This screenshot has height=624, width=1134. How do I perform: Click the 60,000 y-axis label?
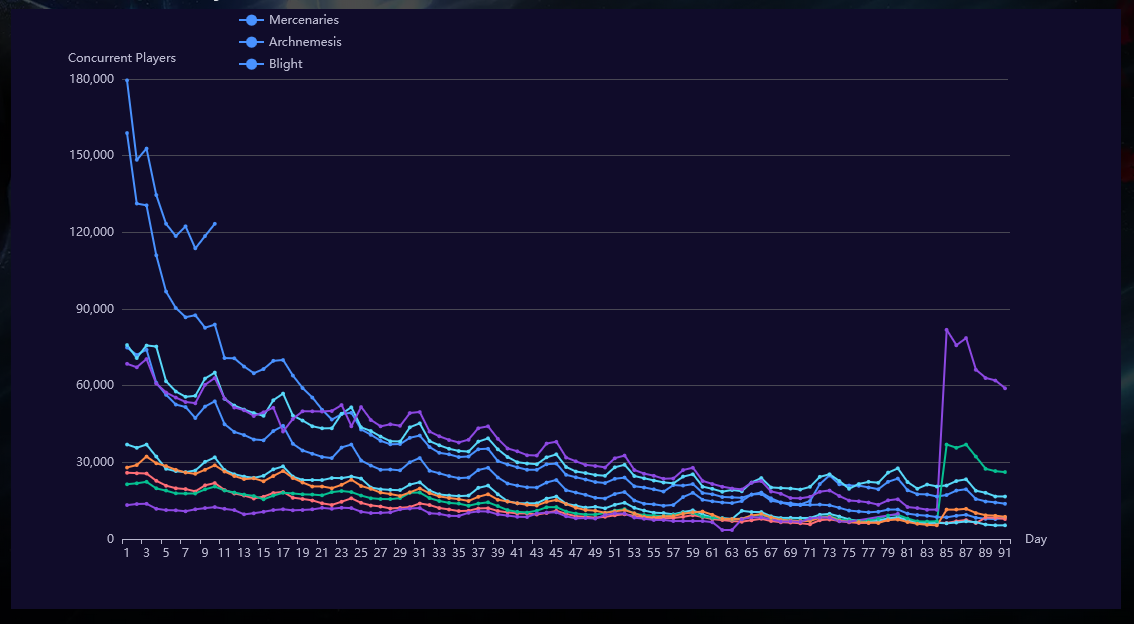point(95,385)
